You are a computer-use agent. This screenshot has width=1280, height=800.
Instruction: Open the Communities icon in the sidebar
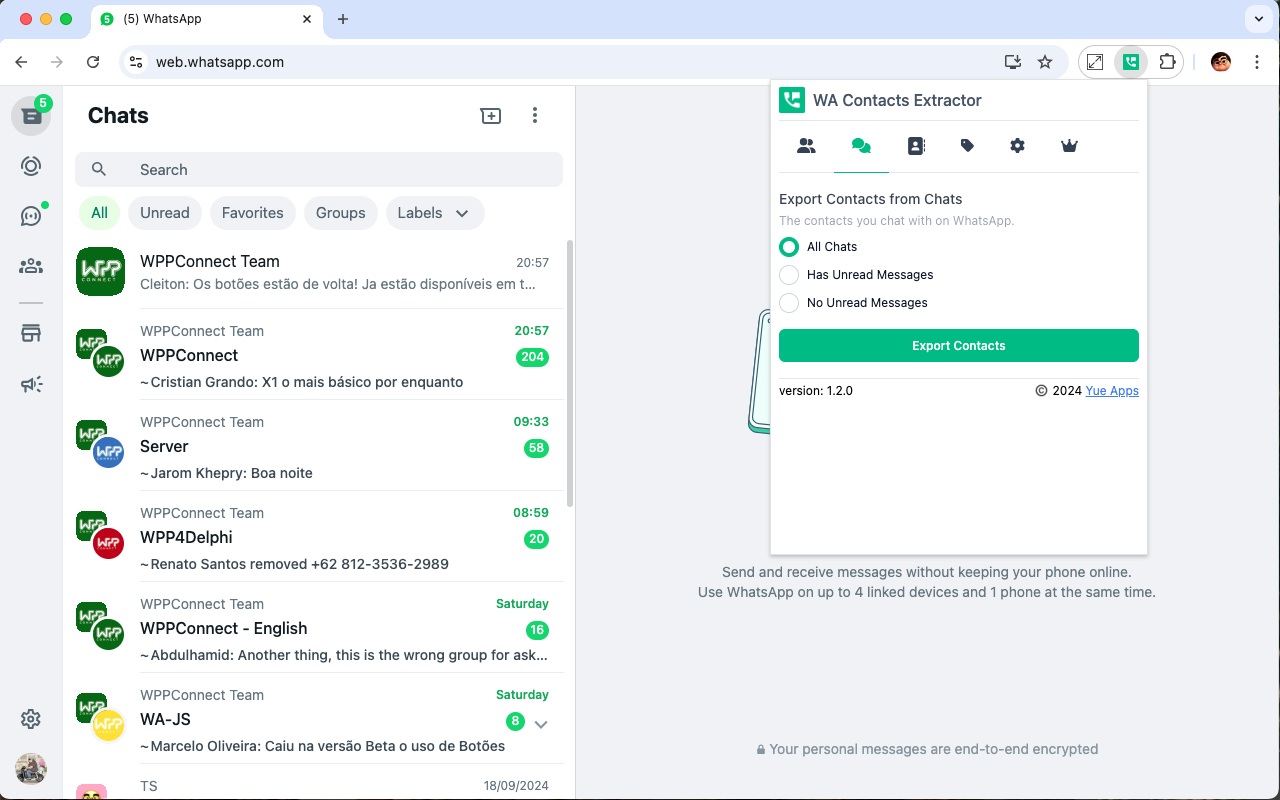[31, 266]
